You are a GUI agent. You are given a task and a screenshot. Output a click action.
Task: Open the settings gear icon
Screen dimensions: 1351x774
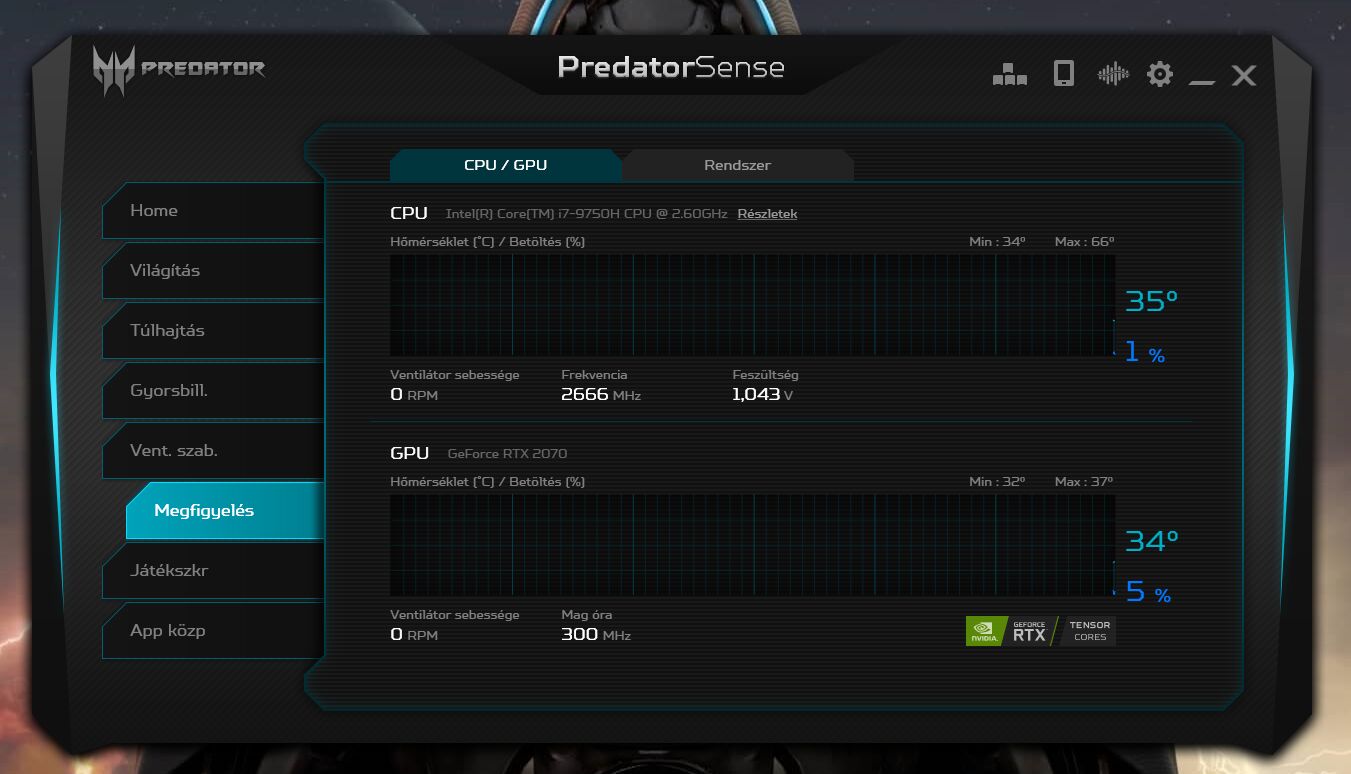pyautogui.click(x=1159, y=74)
